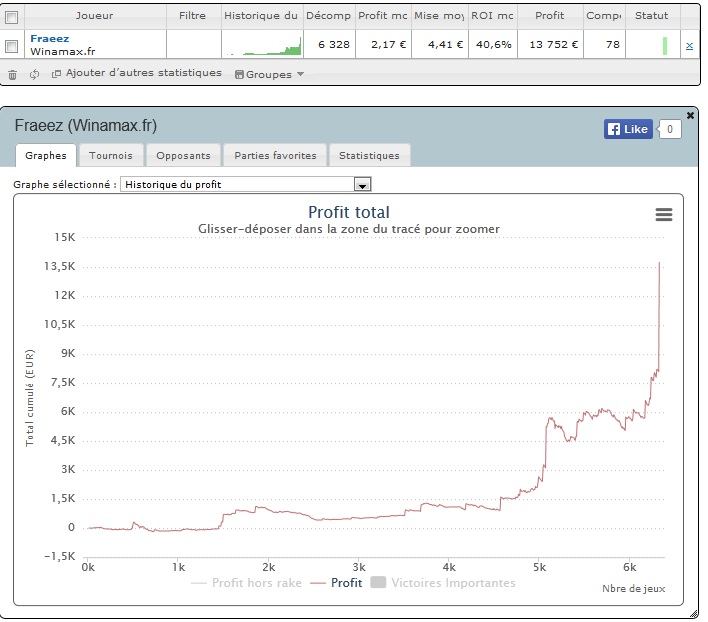Sort by the Joueur column header

tap(95, 16)
